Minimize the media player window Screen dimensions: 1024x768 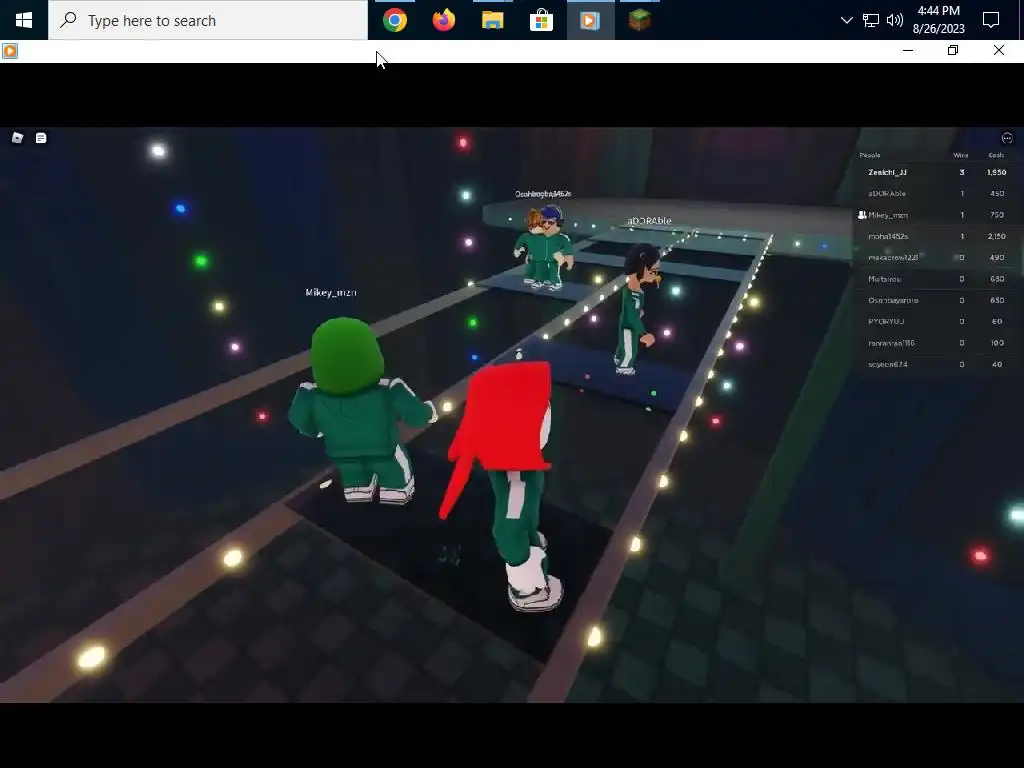(x=908, y=50)
